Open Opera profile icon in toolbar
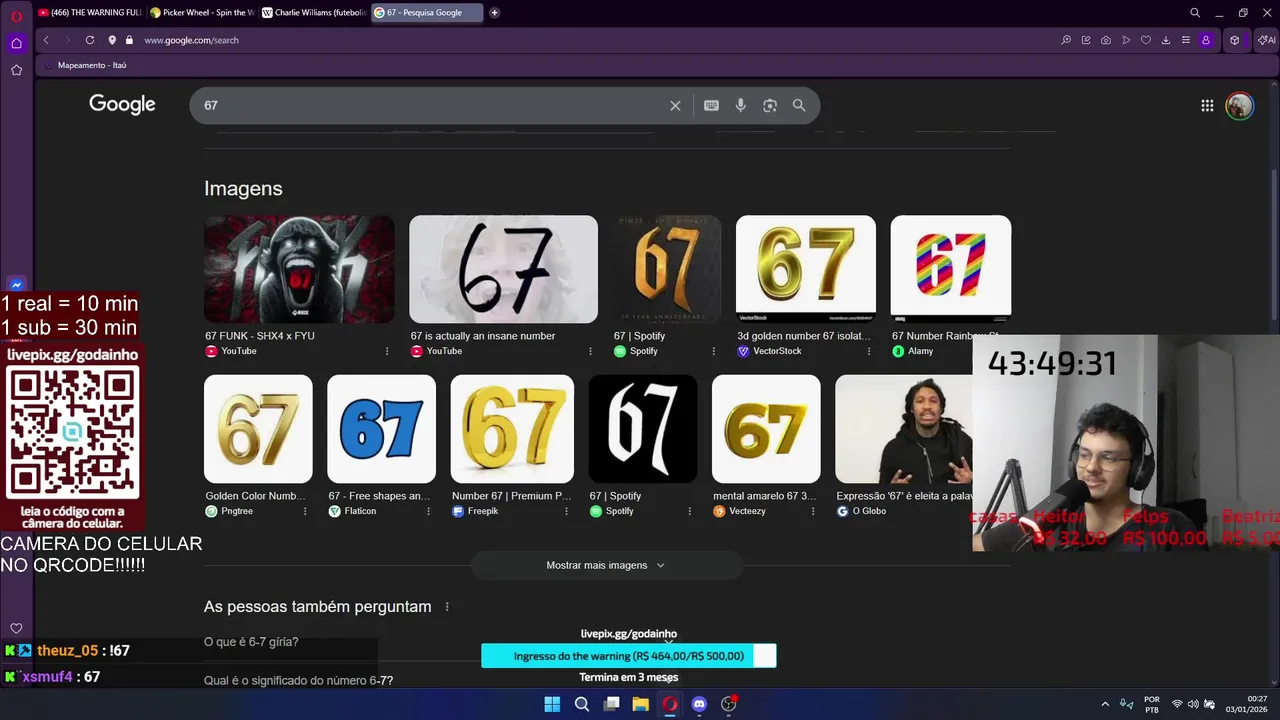Screen dimensions: 1280x720 1206,40
